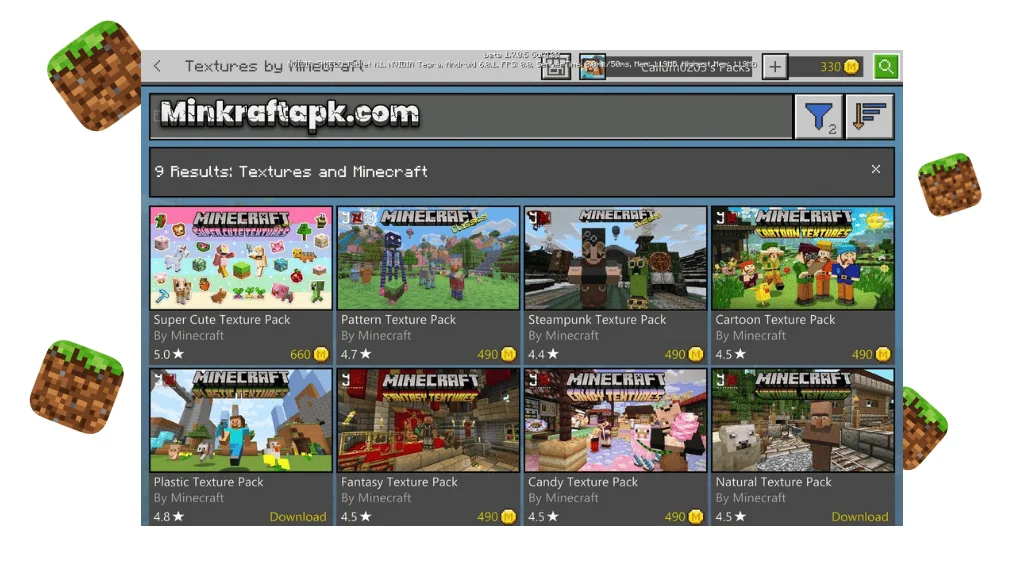Image resolution: width=1024 pixels, height=576 pixels.
Task: Open Candy Texture Pack thumbnail
Action: [x=615, y=421]
